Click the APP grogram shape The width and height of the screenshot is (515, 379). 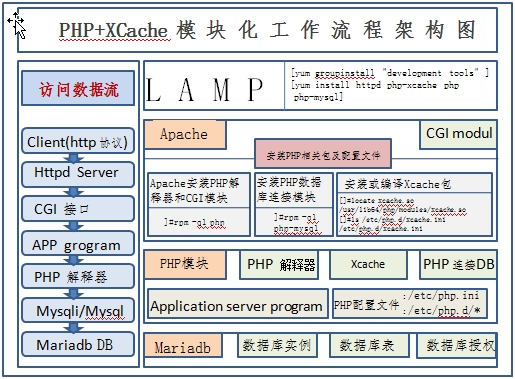point(78,243)
